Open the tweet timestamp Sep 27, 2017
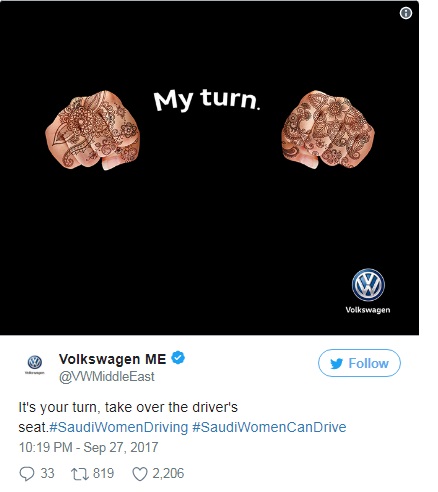 tap(88, 447)
